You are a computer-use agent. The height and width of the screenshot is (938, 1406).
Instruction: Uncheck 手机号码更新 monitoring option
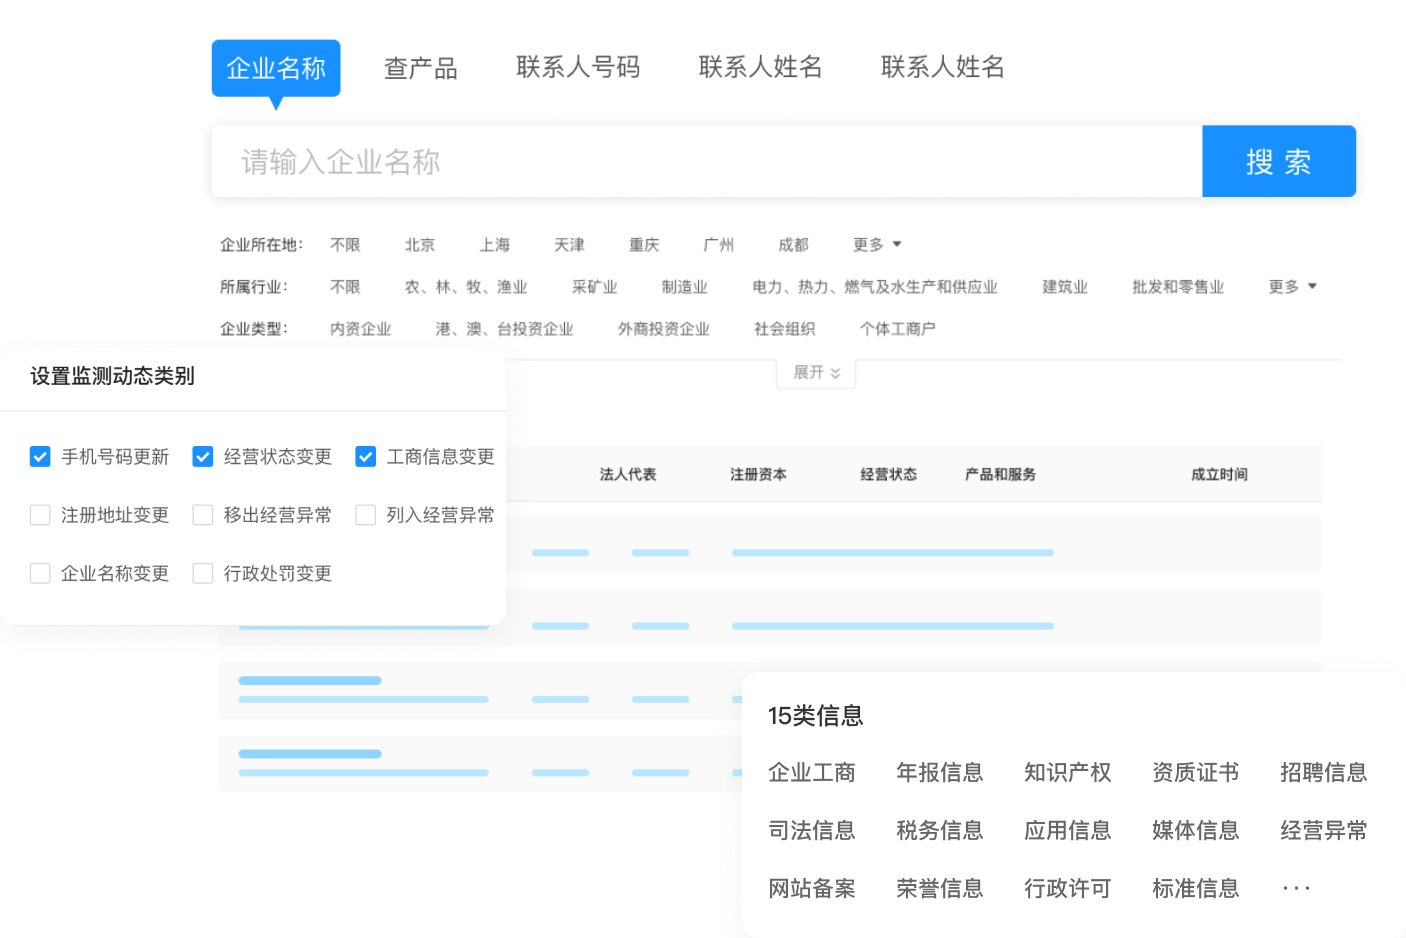coord(40,457)
